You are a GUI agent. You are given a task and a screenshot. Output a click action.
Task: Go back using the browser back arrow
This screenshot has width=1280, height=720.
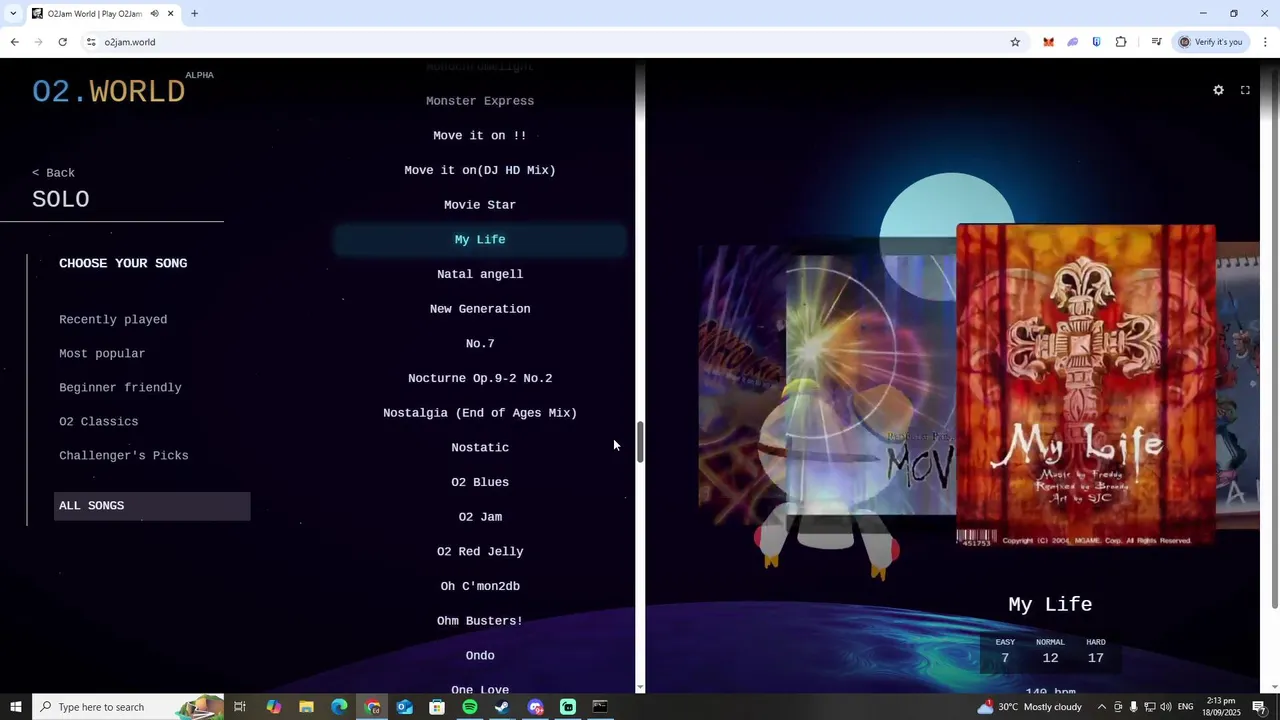14,42
